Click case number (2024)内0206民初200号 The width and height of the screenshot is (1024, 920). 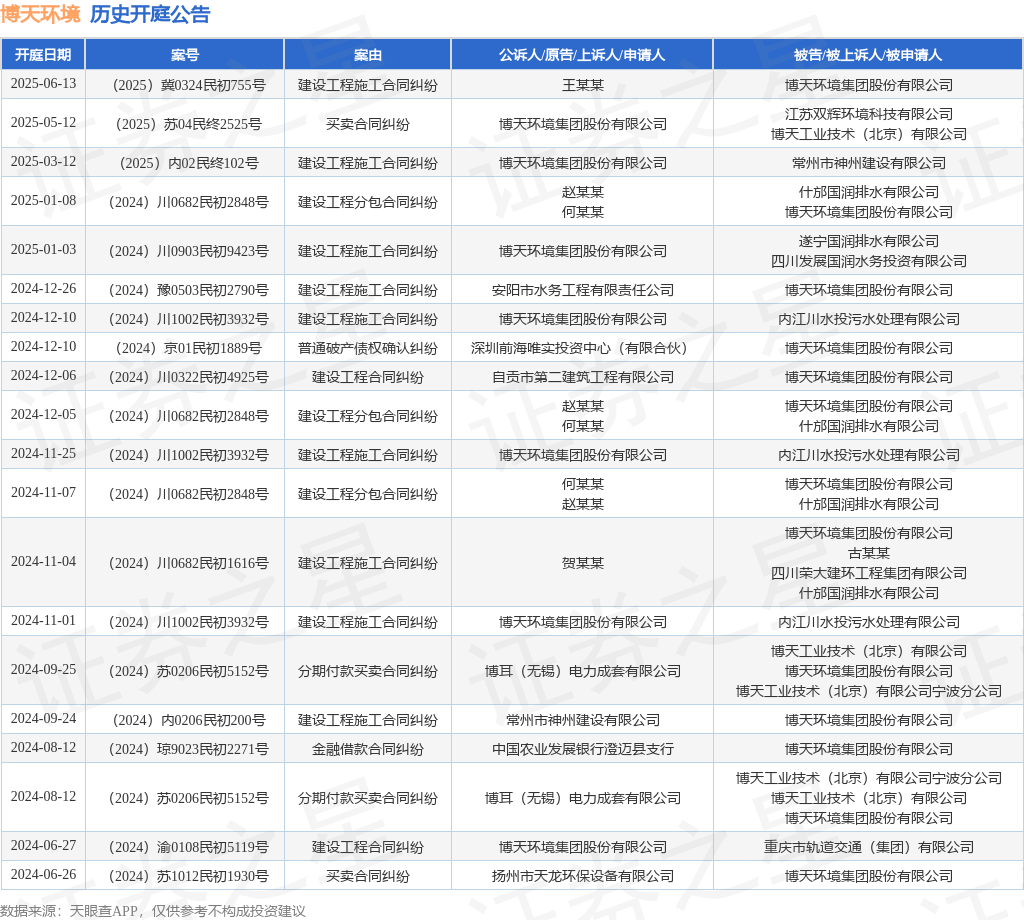tap(189, 720)
